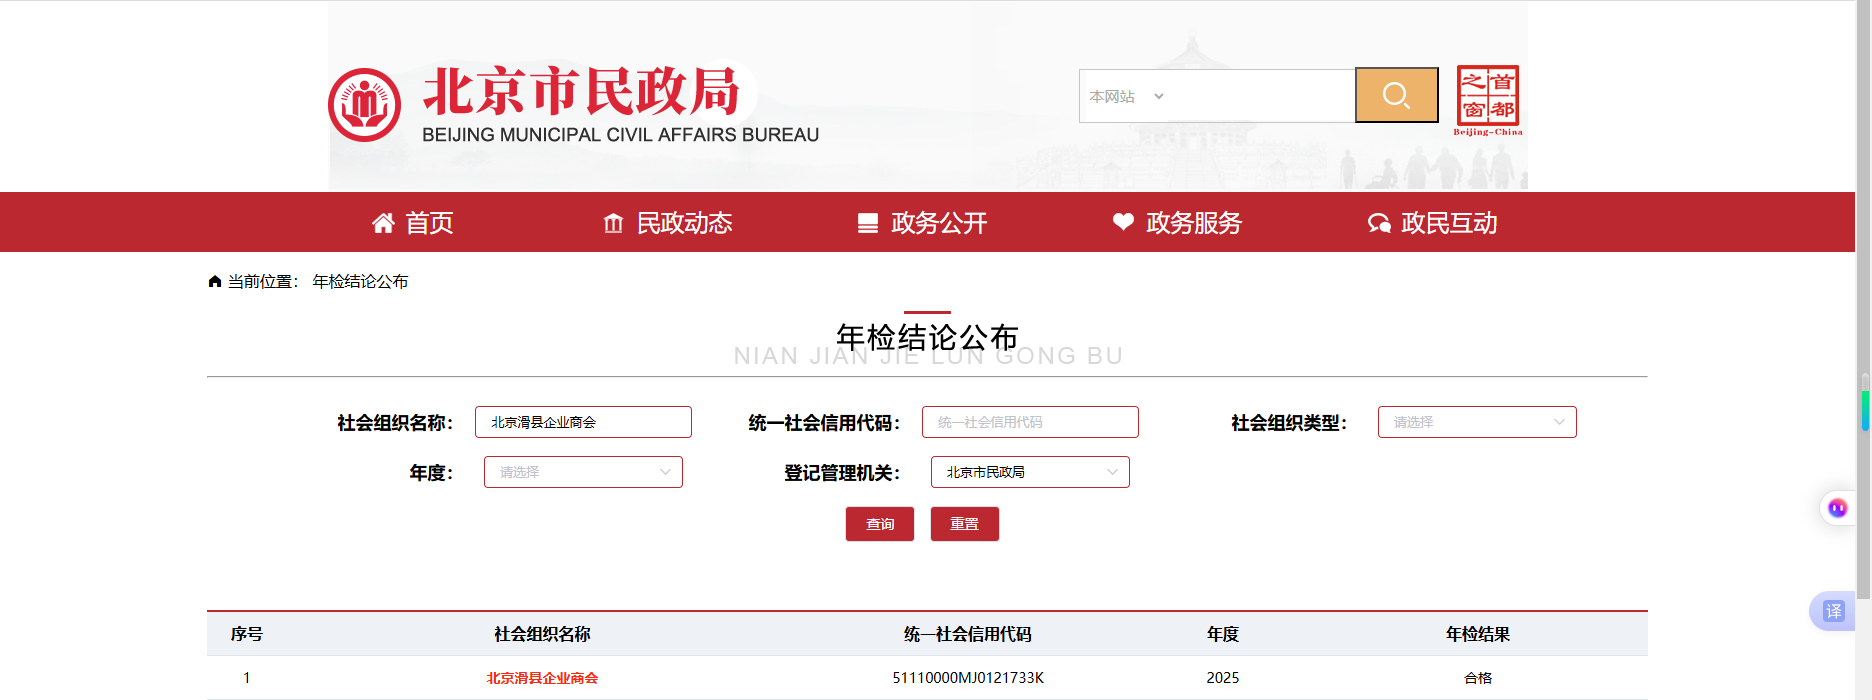The height and width of the screenshot is (700, 1872).
Task: Open the 政务公开 menu item
Action: (x=922, y=223)
